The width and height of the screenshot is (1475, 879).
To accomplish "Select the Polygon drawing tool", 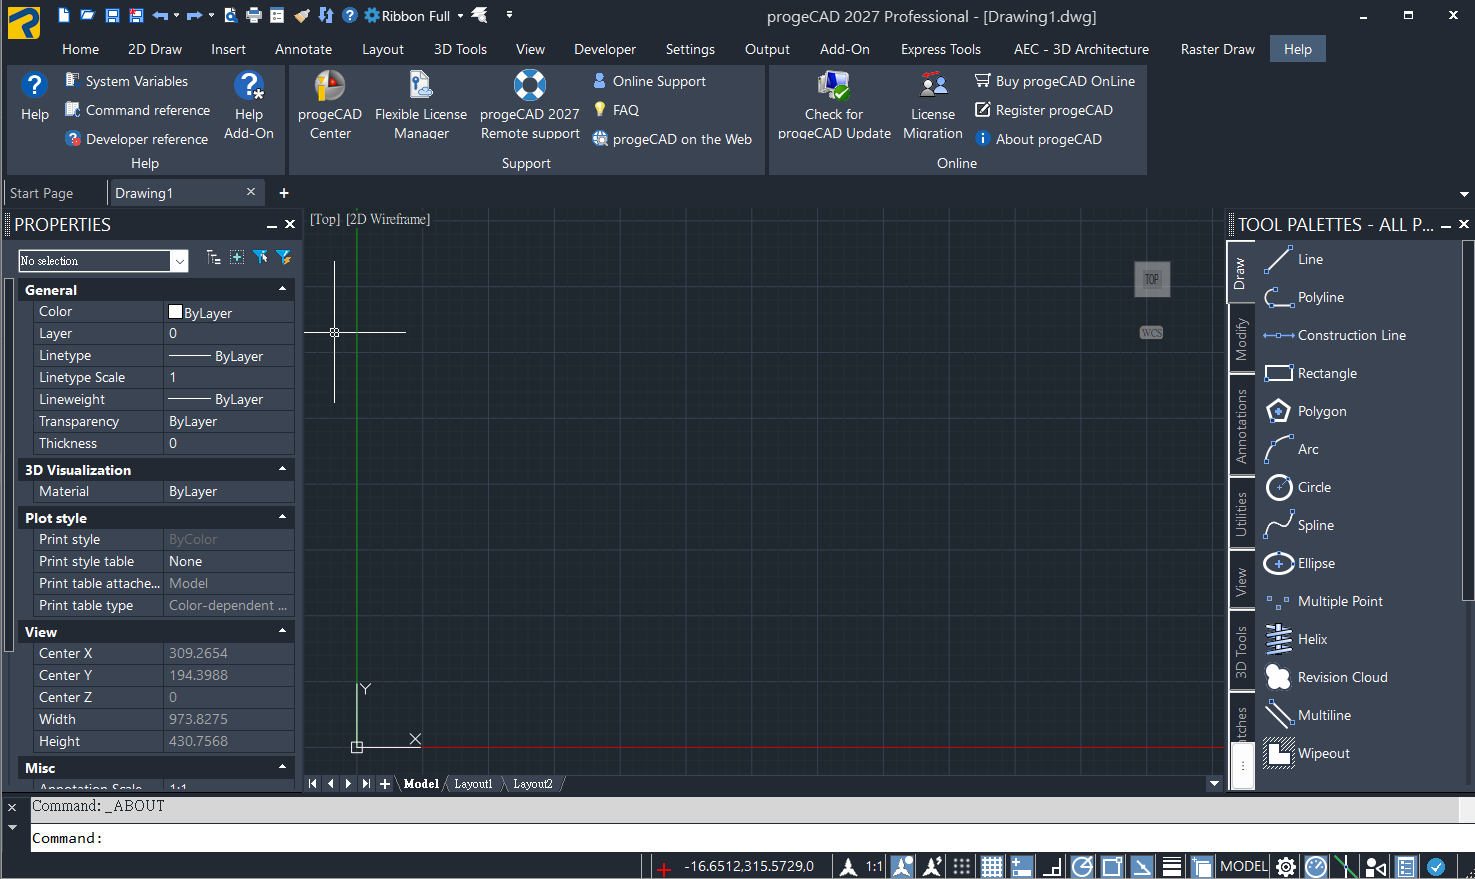I will (x=1305, y=411).
